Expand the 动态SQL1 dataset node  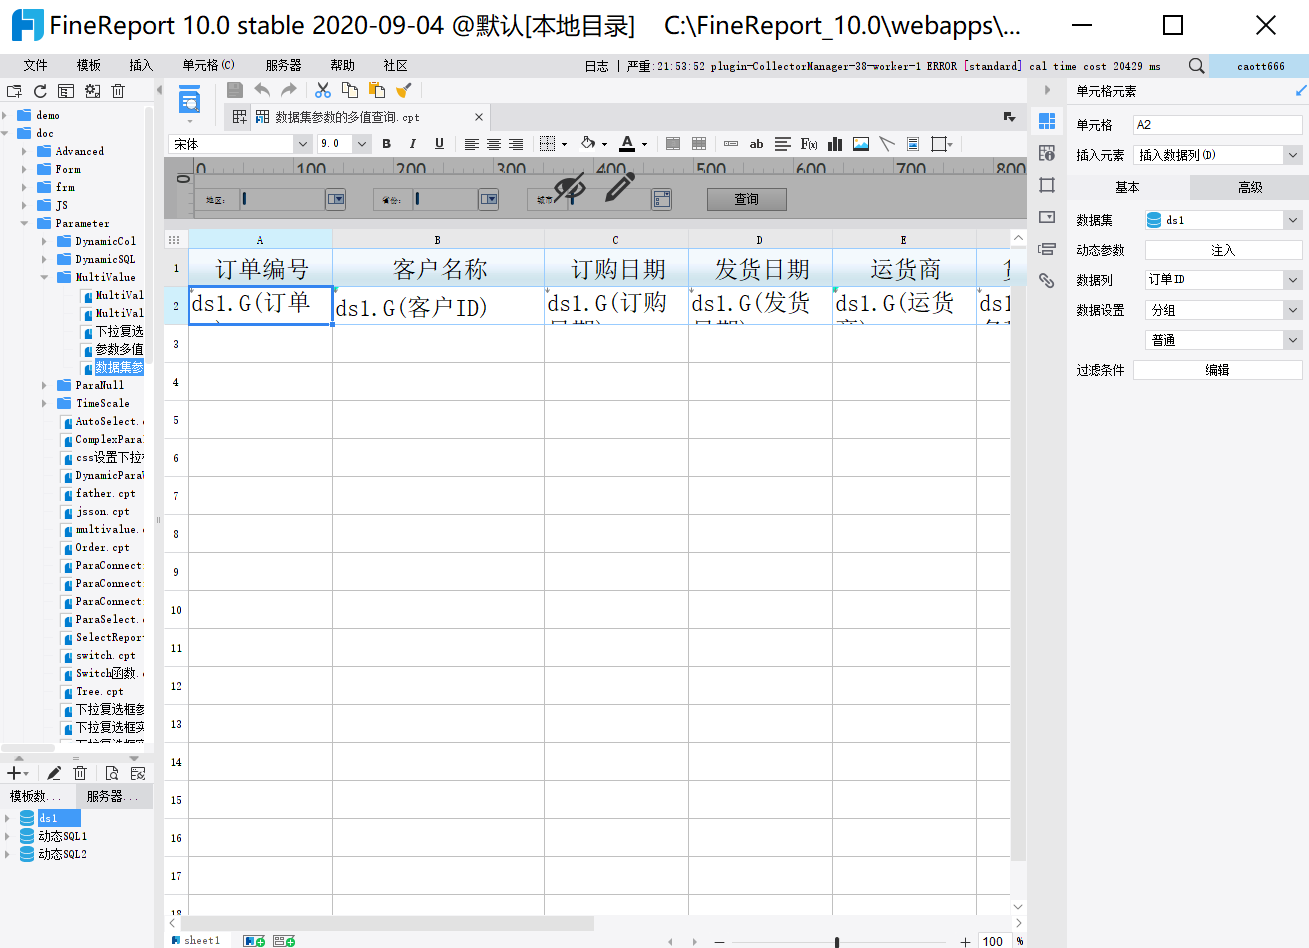pos(7,836)
